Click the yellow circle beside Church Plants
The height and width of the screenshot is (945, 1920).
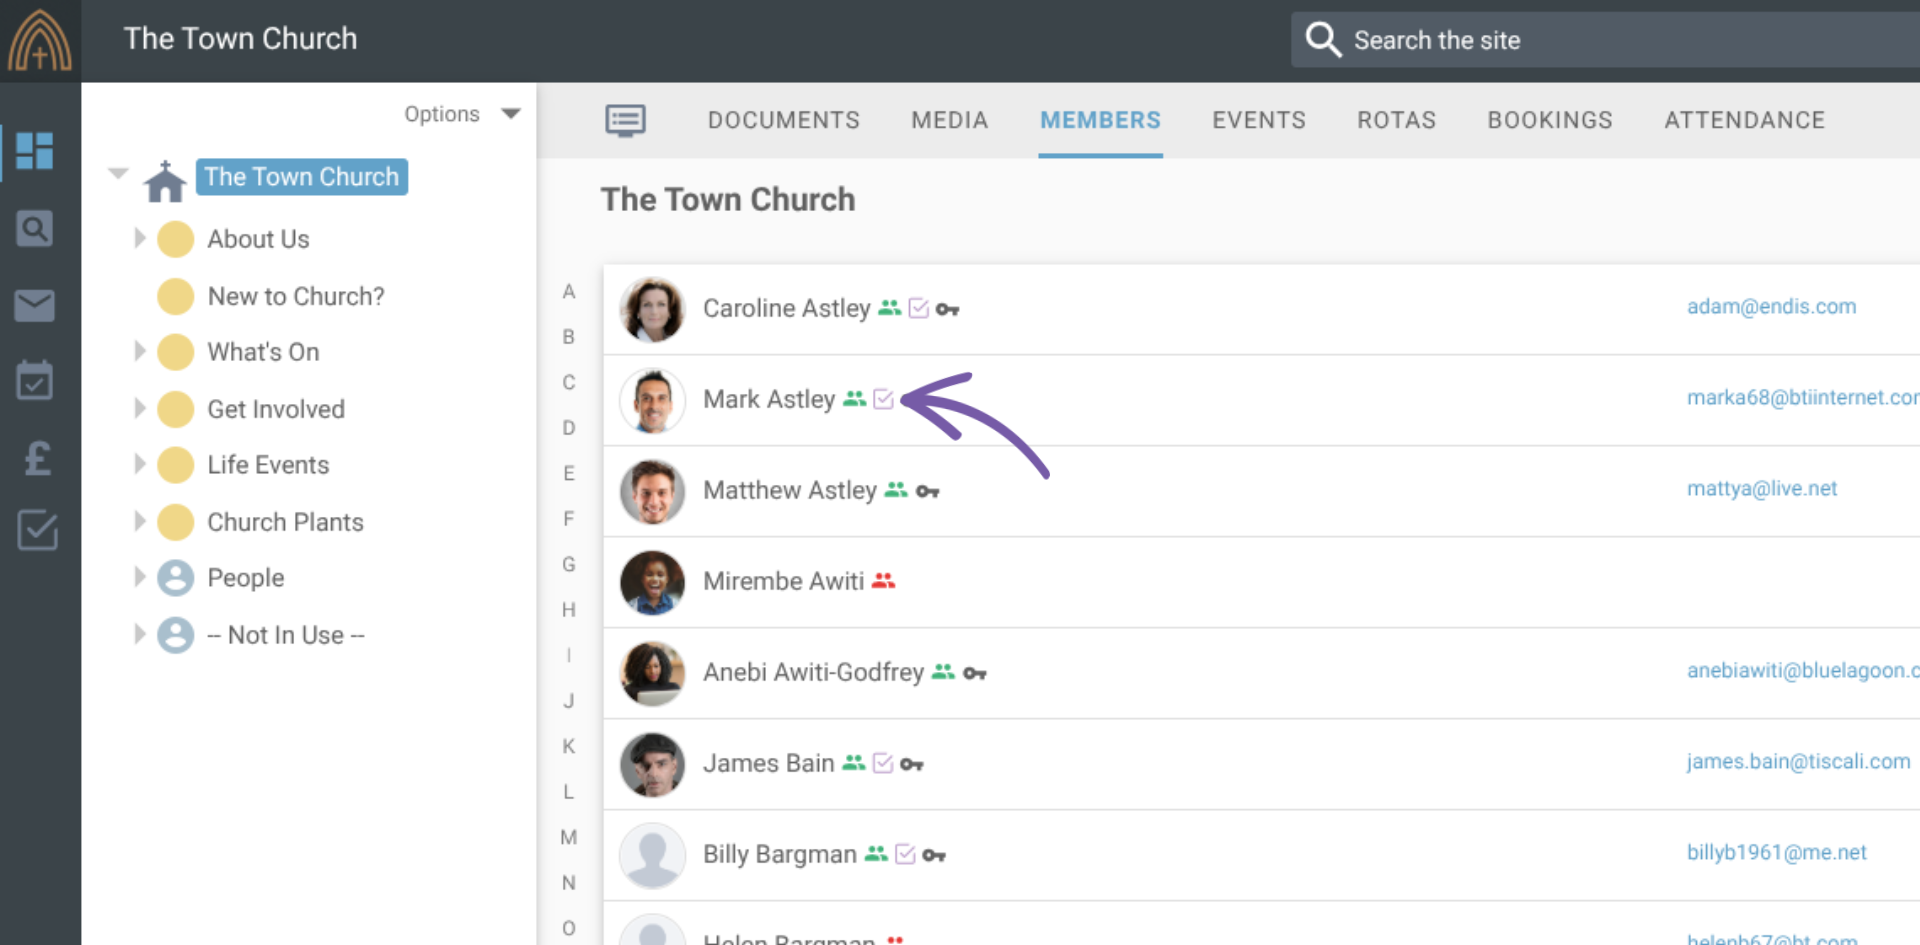[x=176, y=522]
